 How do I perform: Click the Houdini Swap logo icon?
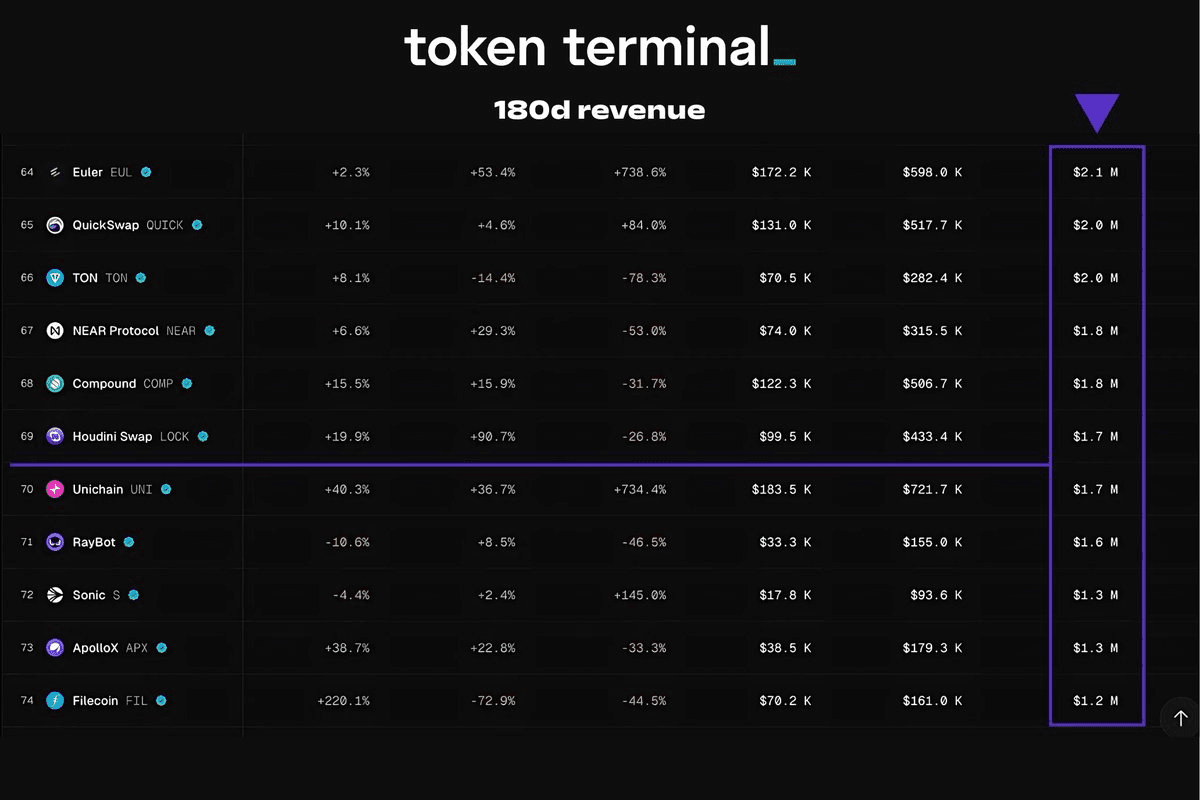point(55,436)
